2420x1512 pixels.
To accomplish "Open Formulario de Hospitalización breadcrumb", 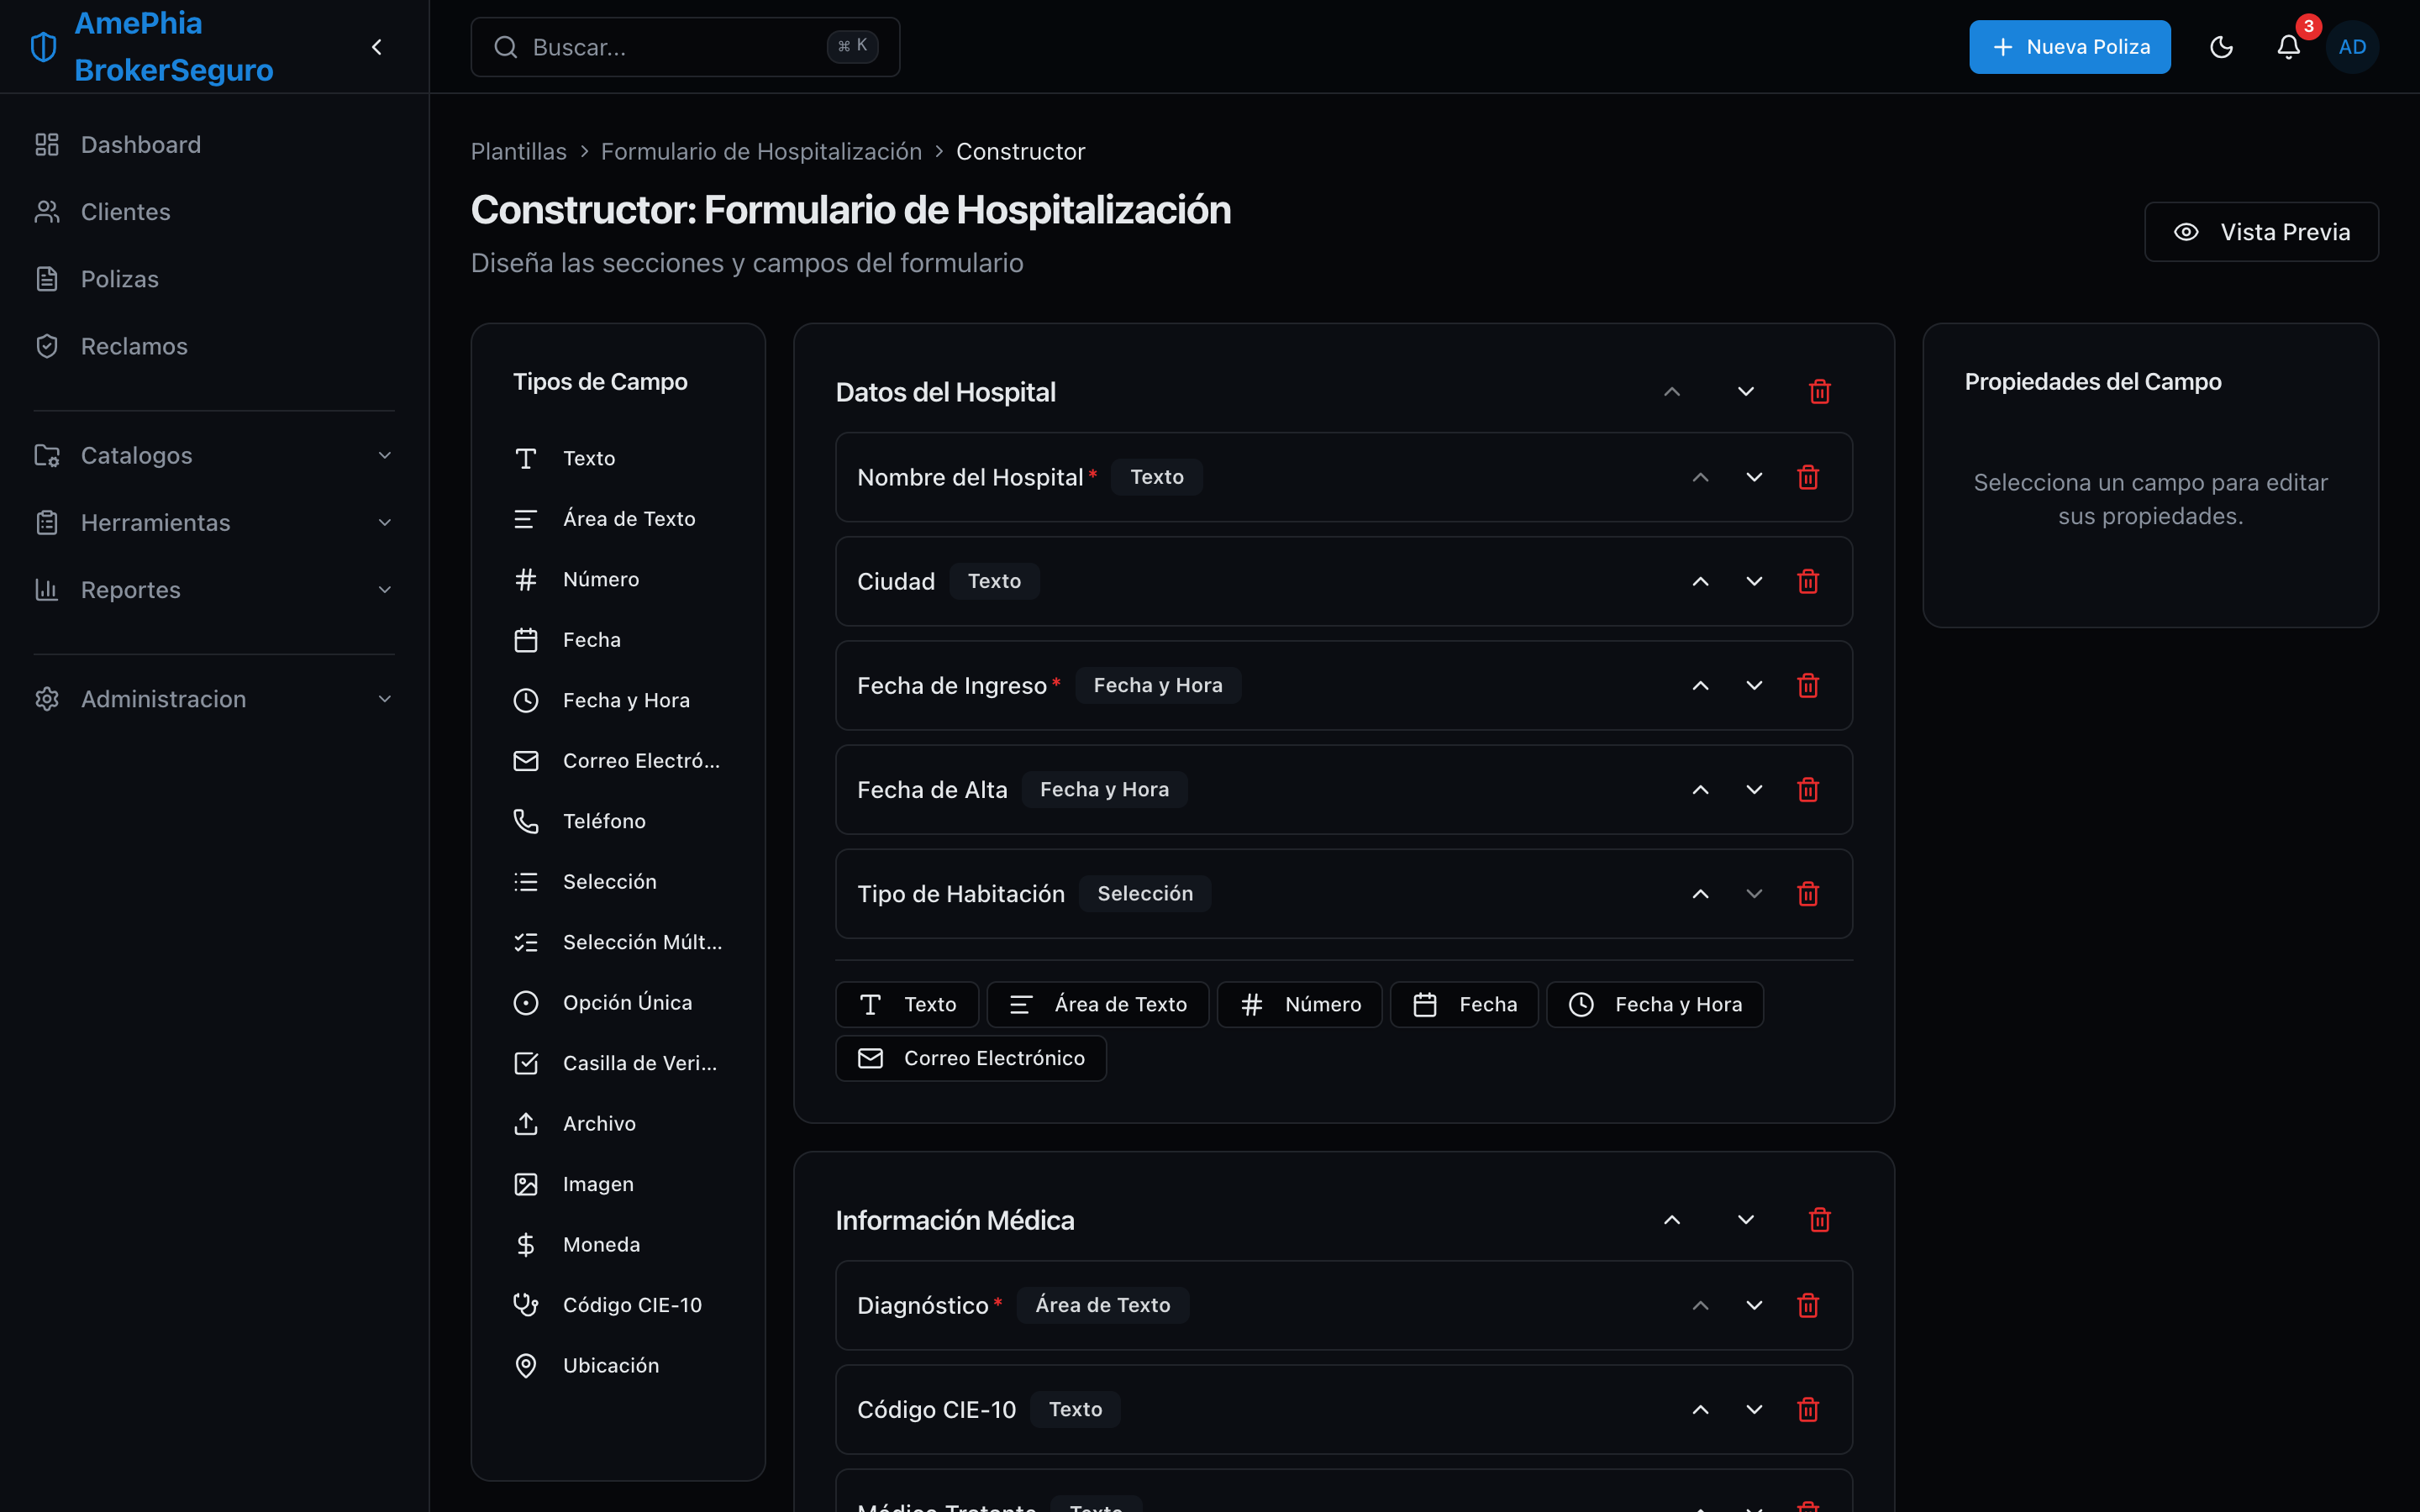I will (761, 151).
